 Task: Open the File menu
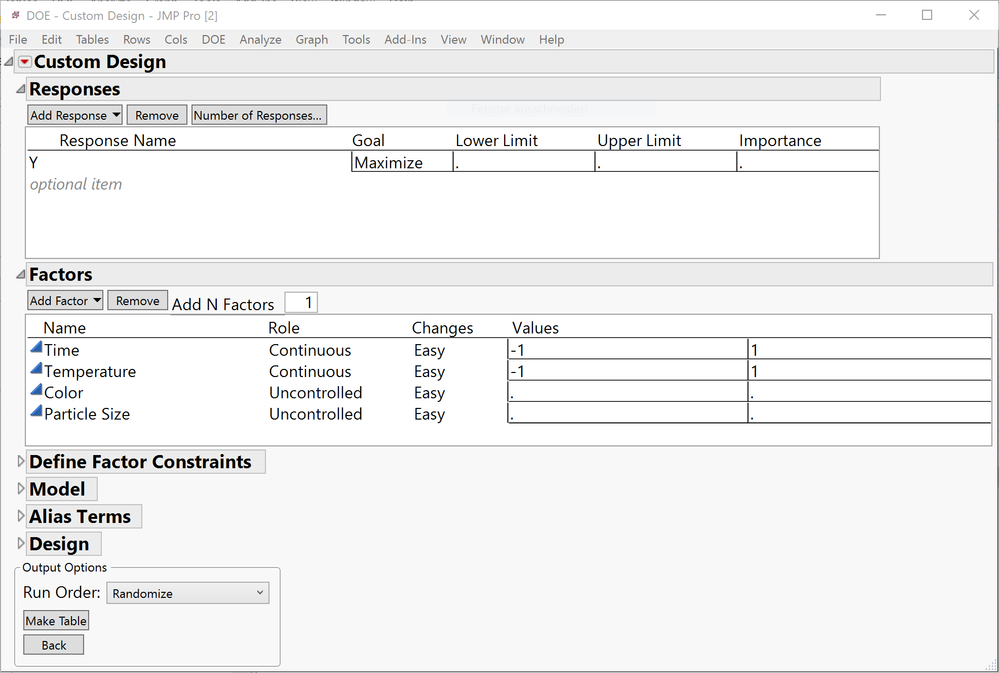pos(18,40)
